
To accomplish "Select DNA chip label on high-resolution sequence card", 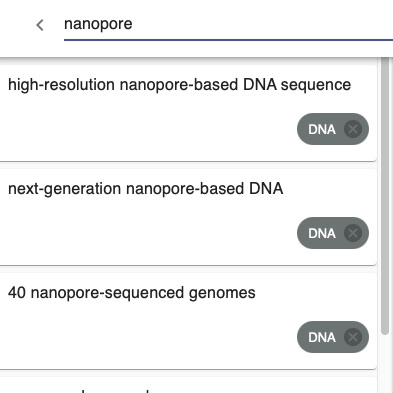I will coord(322,129).
